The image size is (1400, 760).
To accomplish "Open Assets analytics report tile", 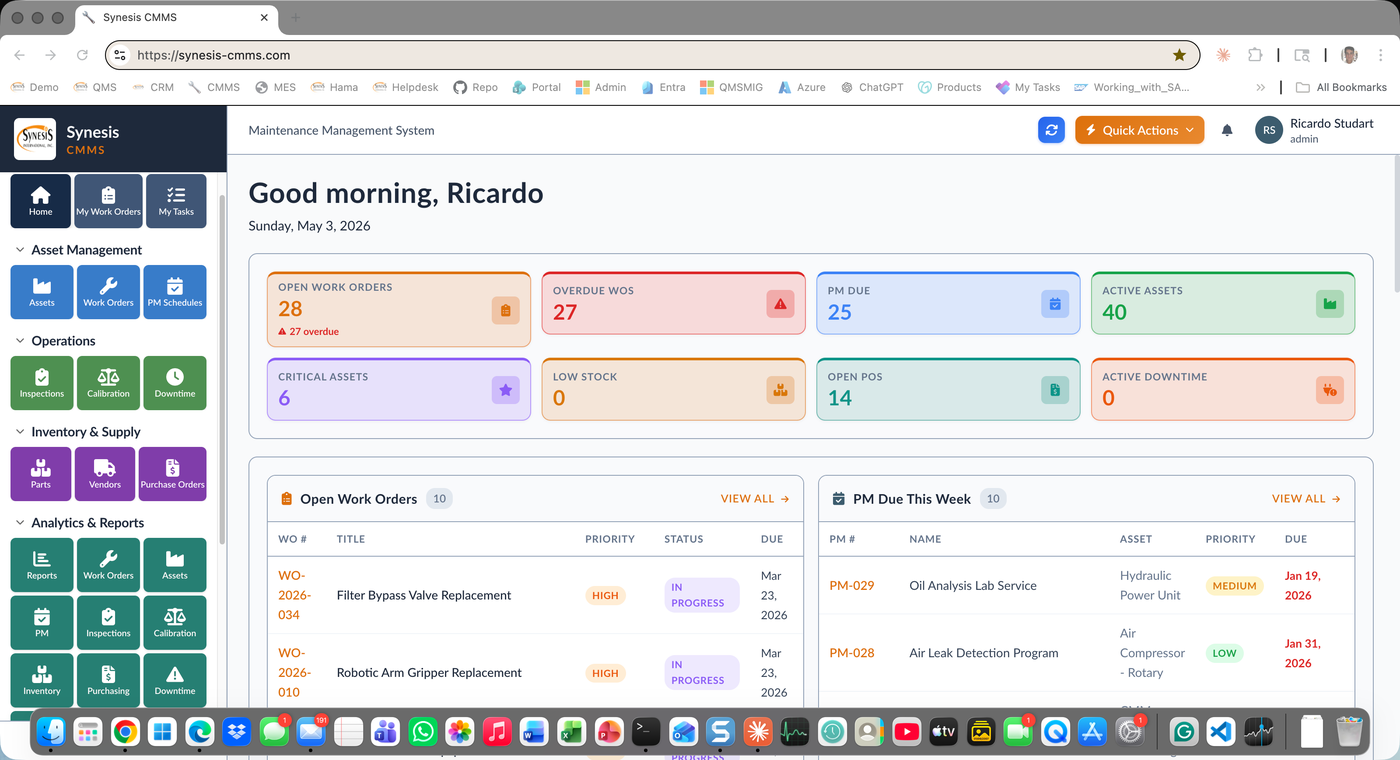I will coord(175,565).
